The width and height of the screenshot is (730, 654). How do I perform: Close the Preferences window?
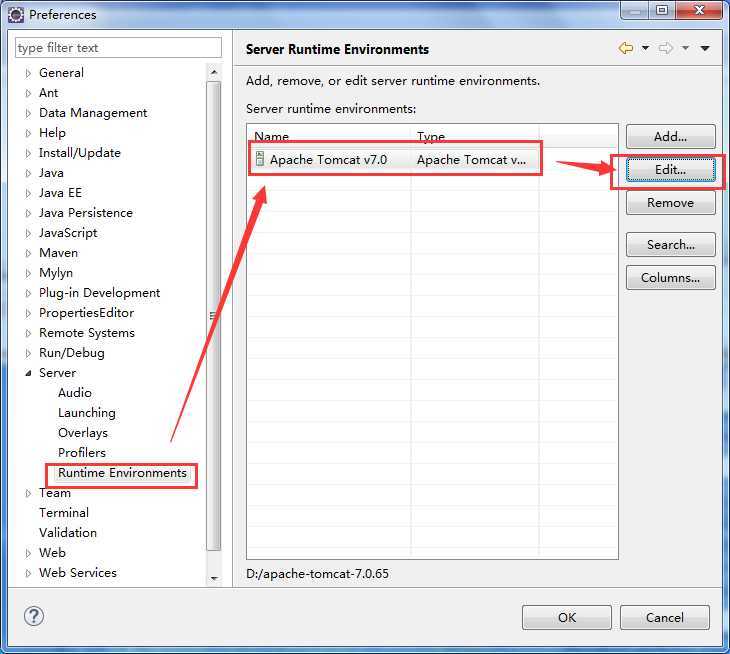699,10
